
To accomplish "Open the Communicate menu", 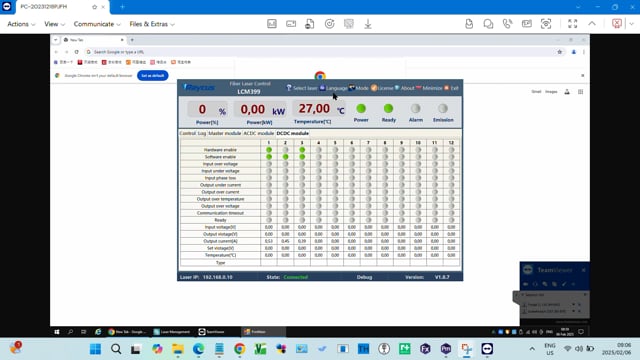I will pyautogui.click(x=97, y=24).
